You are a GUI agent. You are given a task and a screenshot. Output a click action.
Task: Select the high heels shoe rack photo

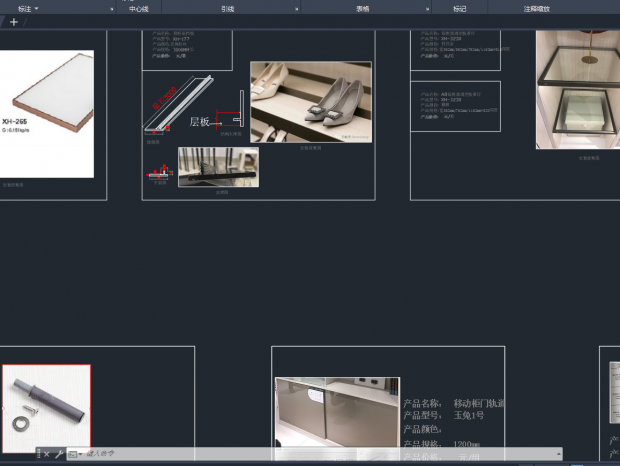(x=310, y=101)
